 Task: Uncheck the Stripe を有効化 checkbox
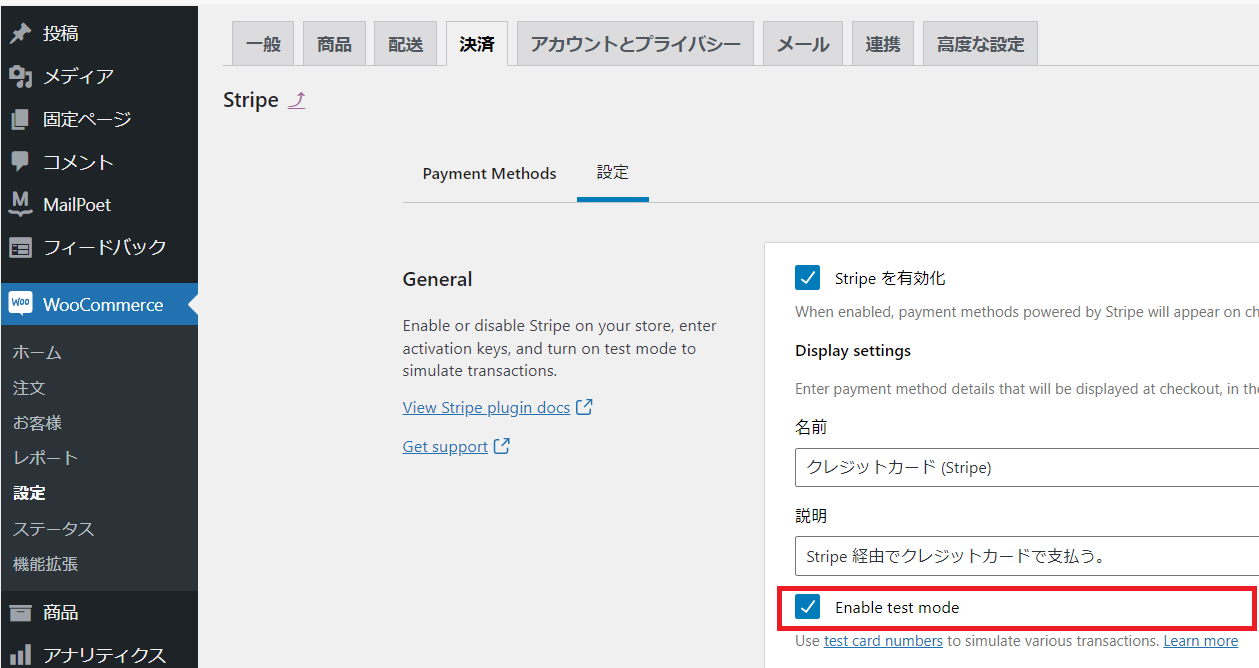click(807, 278)
